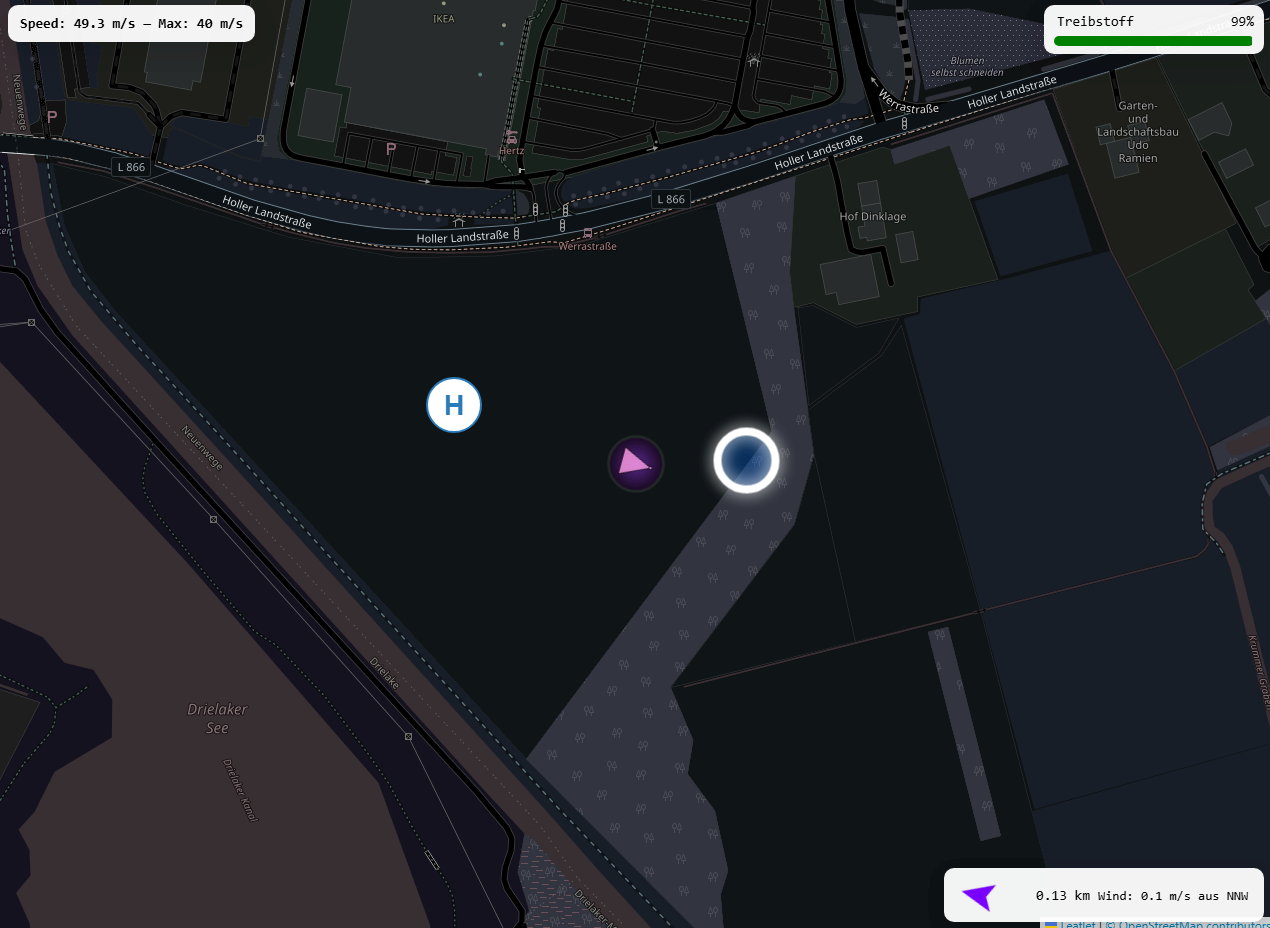Screen dimensions: 1270x928
Task: Click the Werrastraße bus stop icon
Action: coord(587,233)
